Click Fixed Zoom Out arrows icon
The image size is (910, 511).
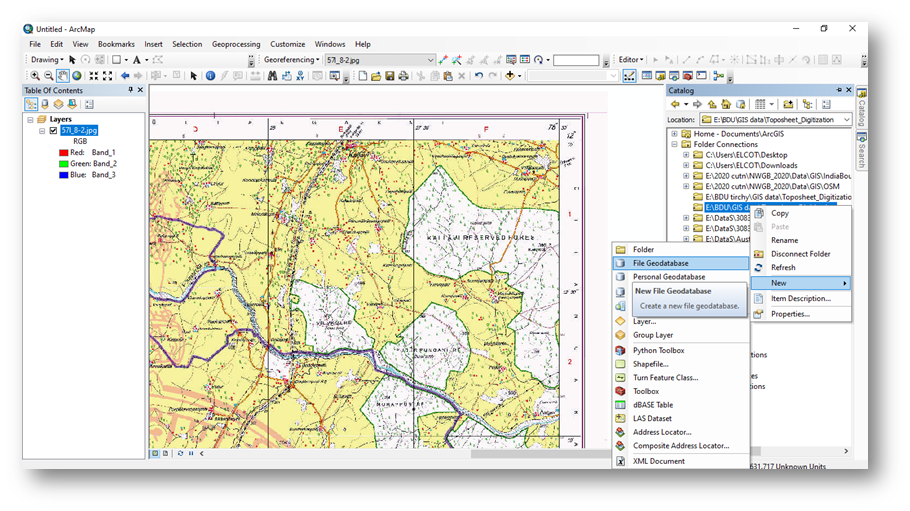[x=107, y=75]
